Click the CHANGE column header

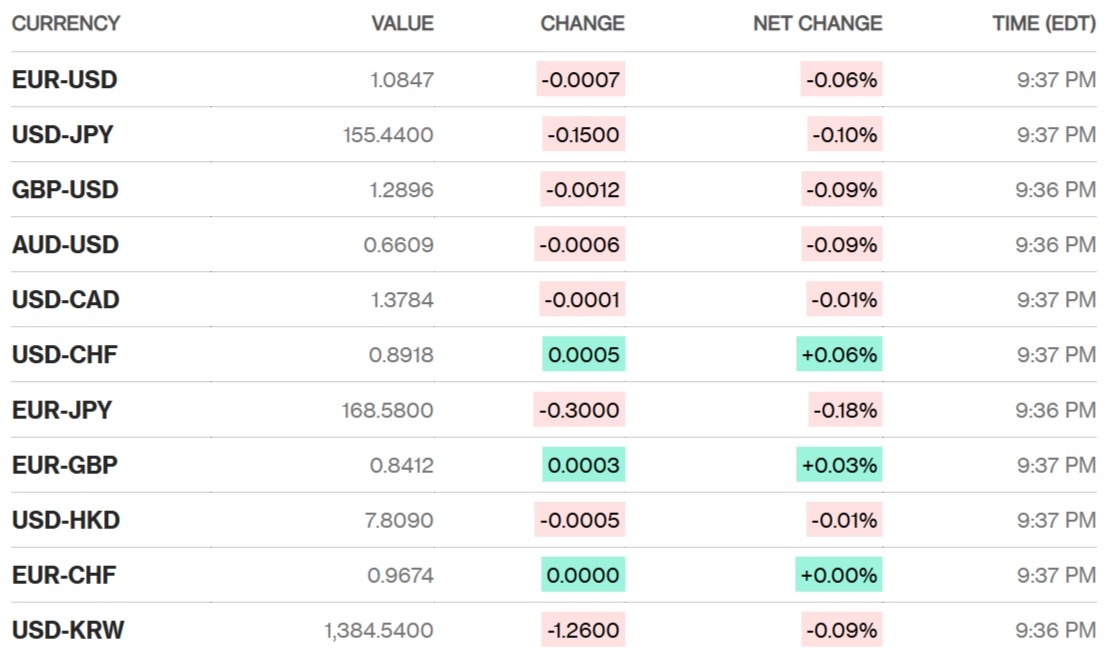[x=582, y=23]
